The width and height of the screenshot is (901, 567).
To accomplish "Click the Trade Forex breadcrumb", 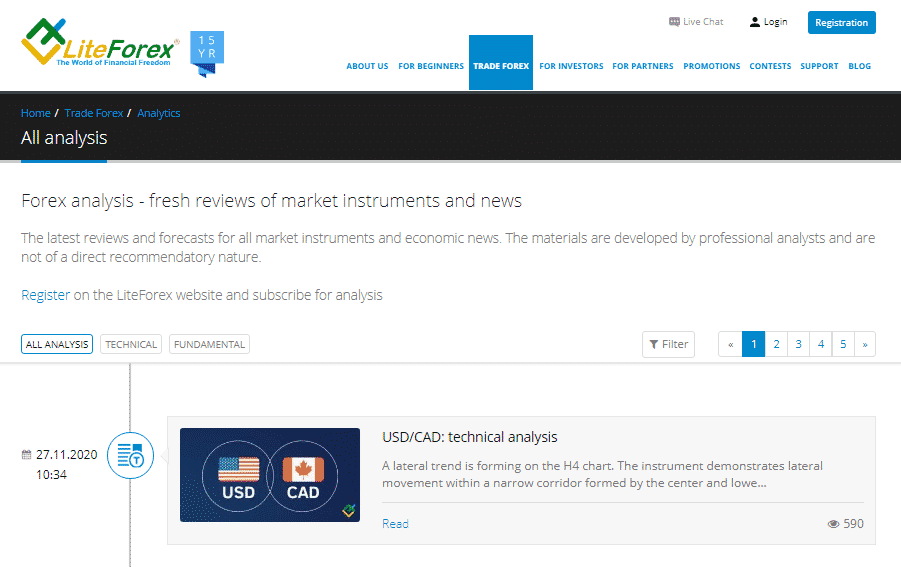I will [94, 113].
